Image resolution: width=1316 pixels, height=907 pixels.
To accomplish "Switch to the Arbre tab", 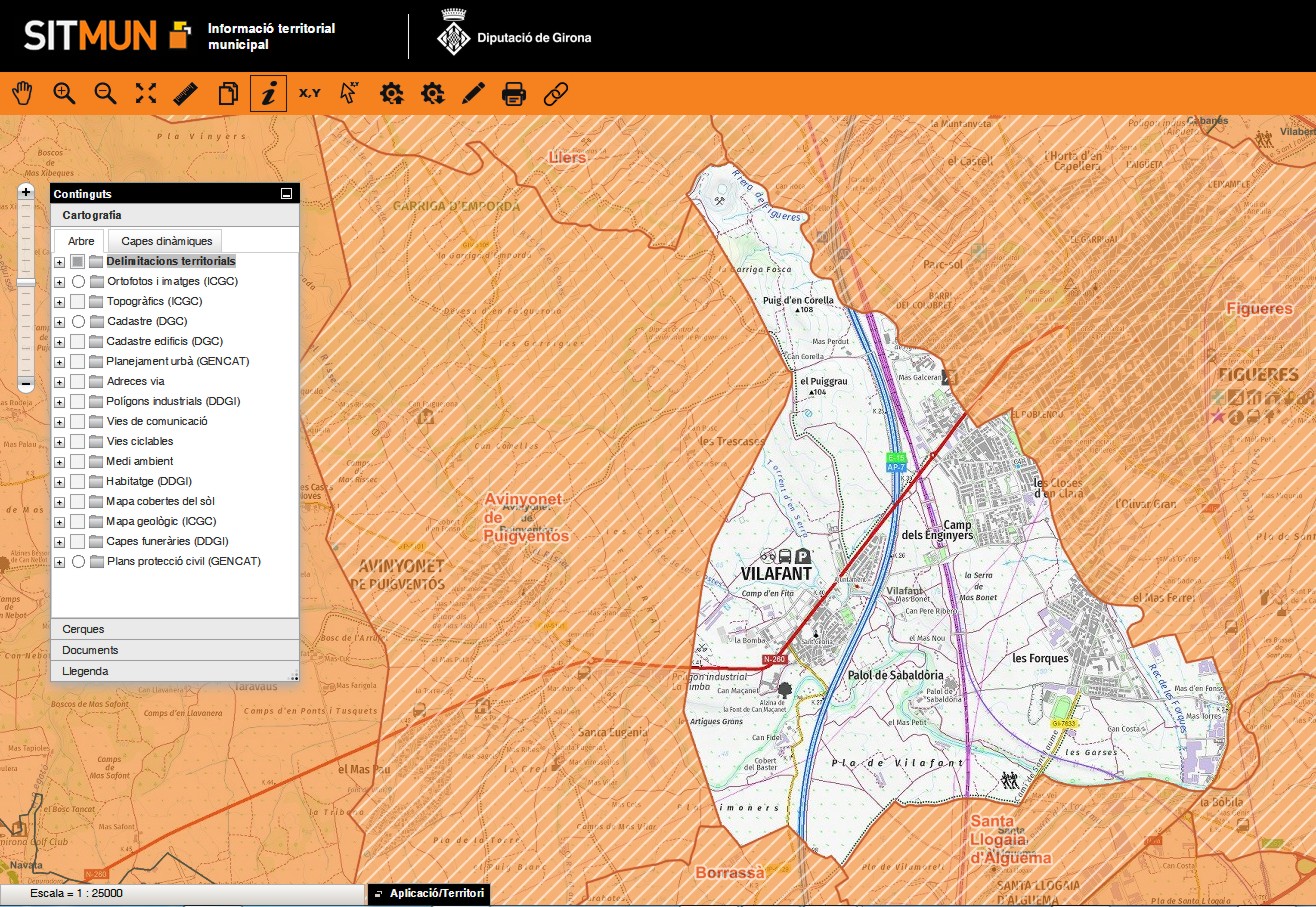I will [81, 241].
